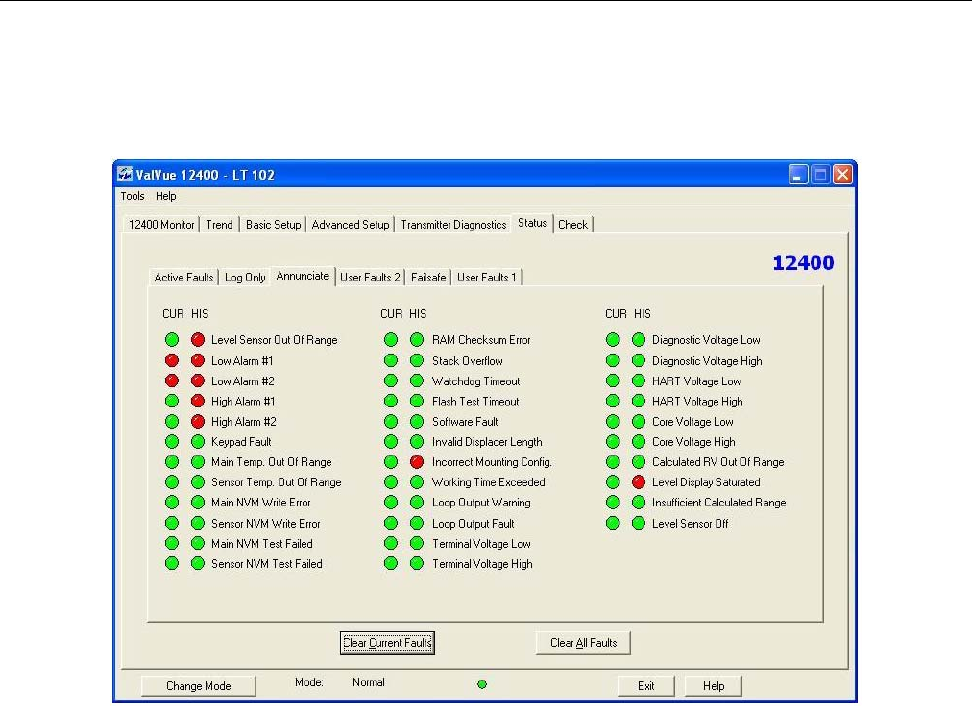Switch to the Trend tab
Viewport: 972px width, 706px height.
click(219, 224)
